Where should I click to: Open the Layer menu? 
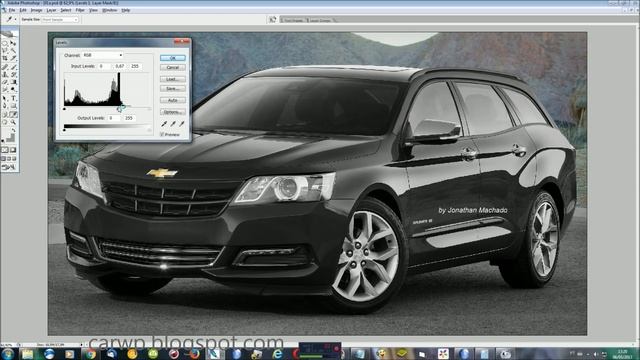click(x=51, y=10)
